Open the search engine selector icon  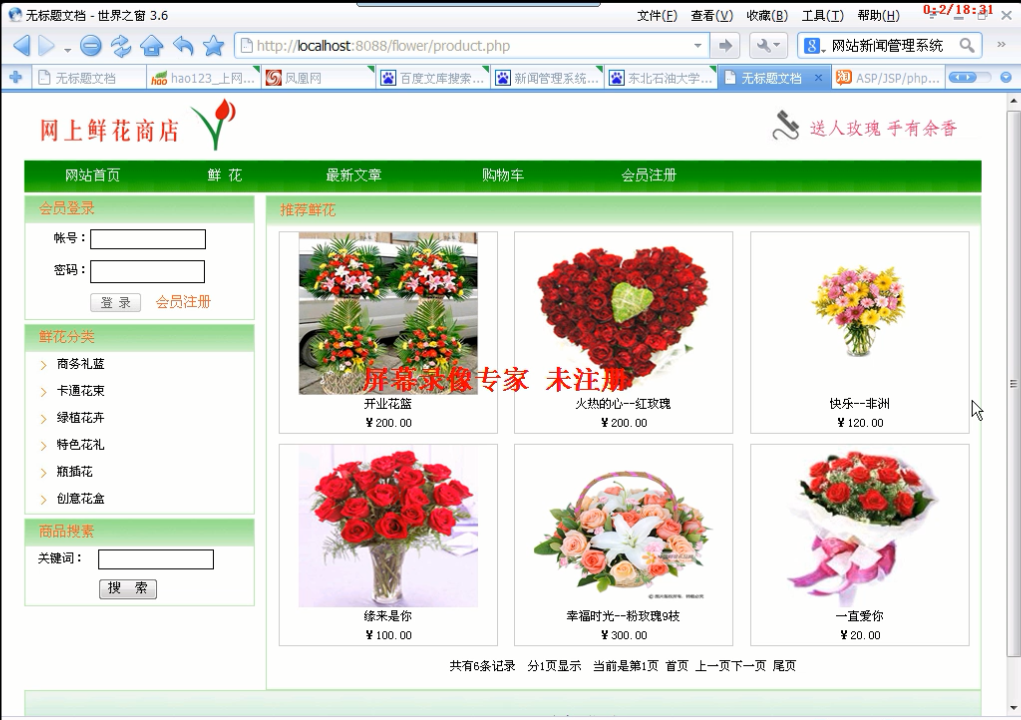tap(813, 46)
